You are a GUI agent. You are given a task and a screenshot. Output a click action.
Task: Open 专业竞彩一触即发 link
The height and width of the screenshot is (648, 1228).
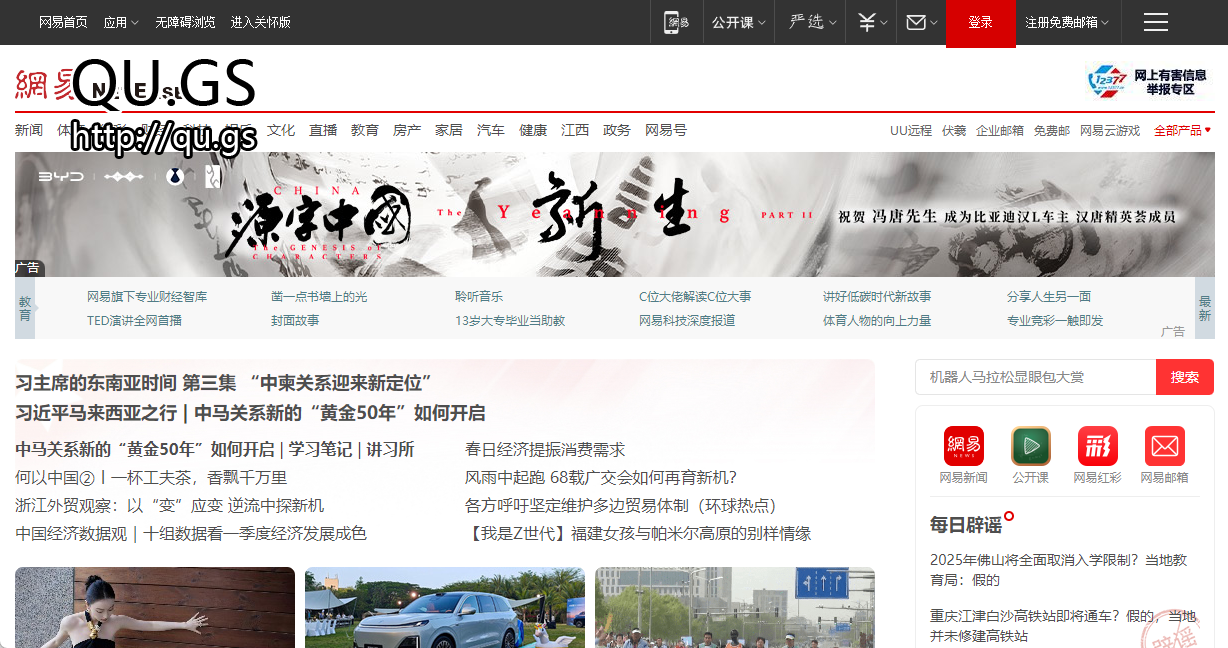coord(1055,321)
